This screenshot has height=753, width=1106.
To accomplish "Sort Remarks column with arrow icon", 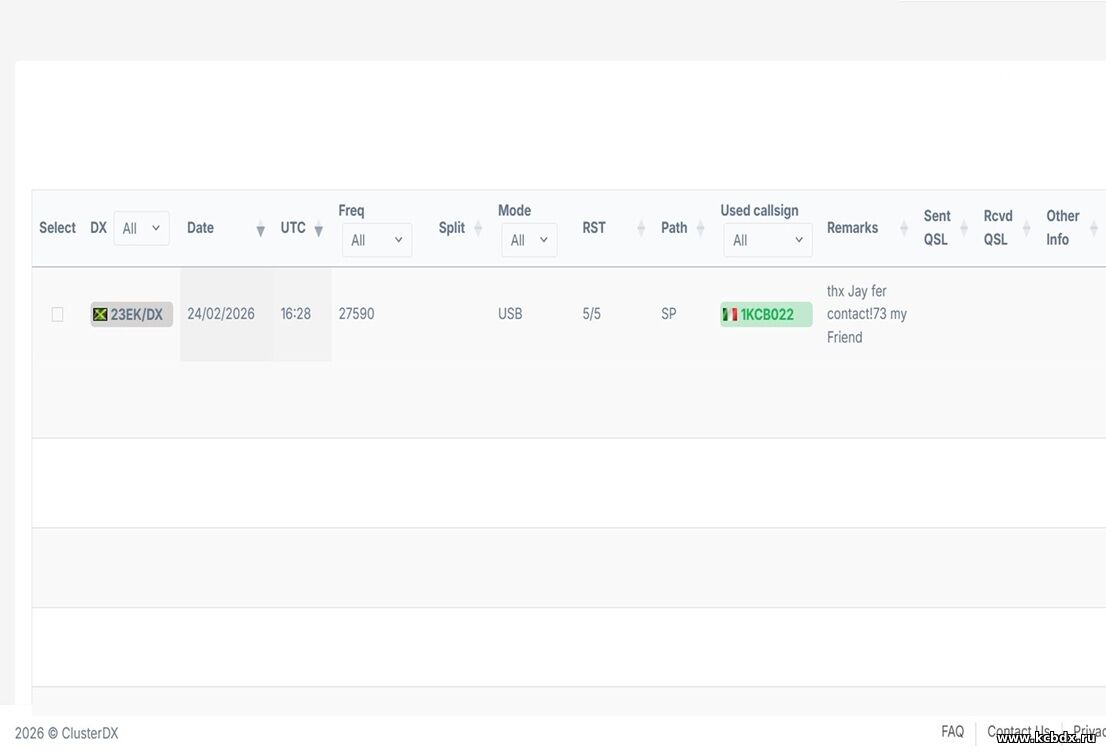I will [x=904, y=229].
